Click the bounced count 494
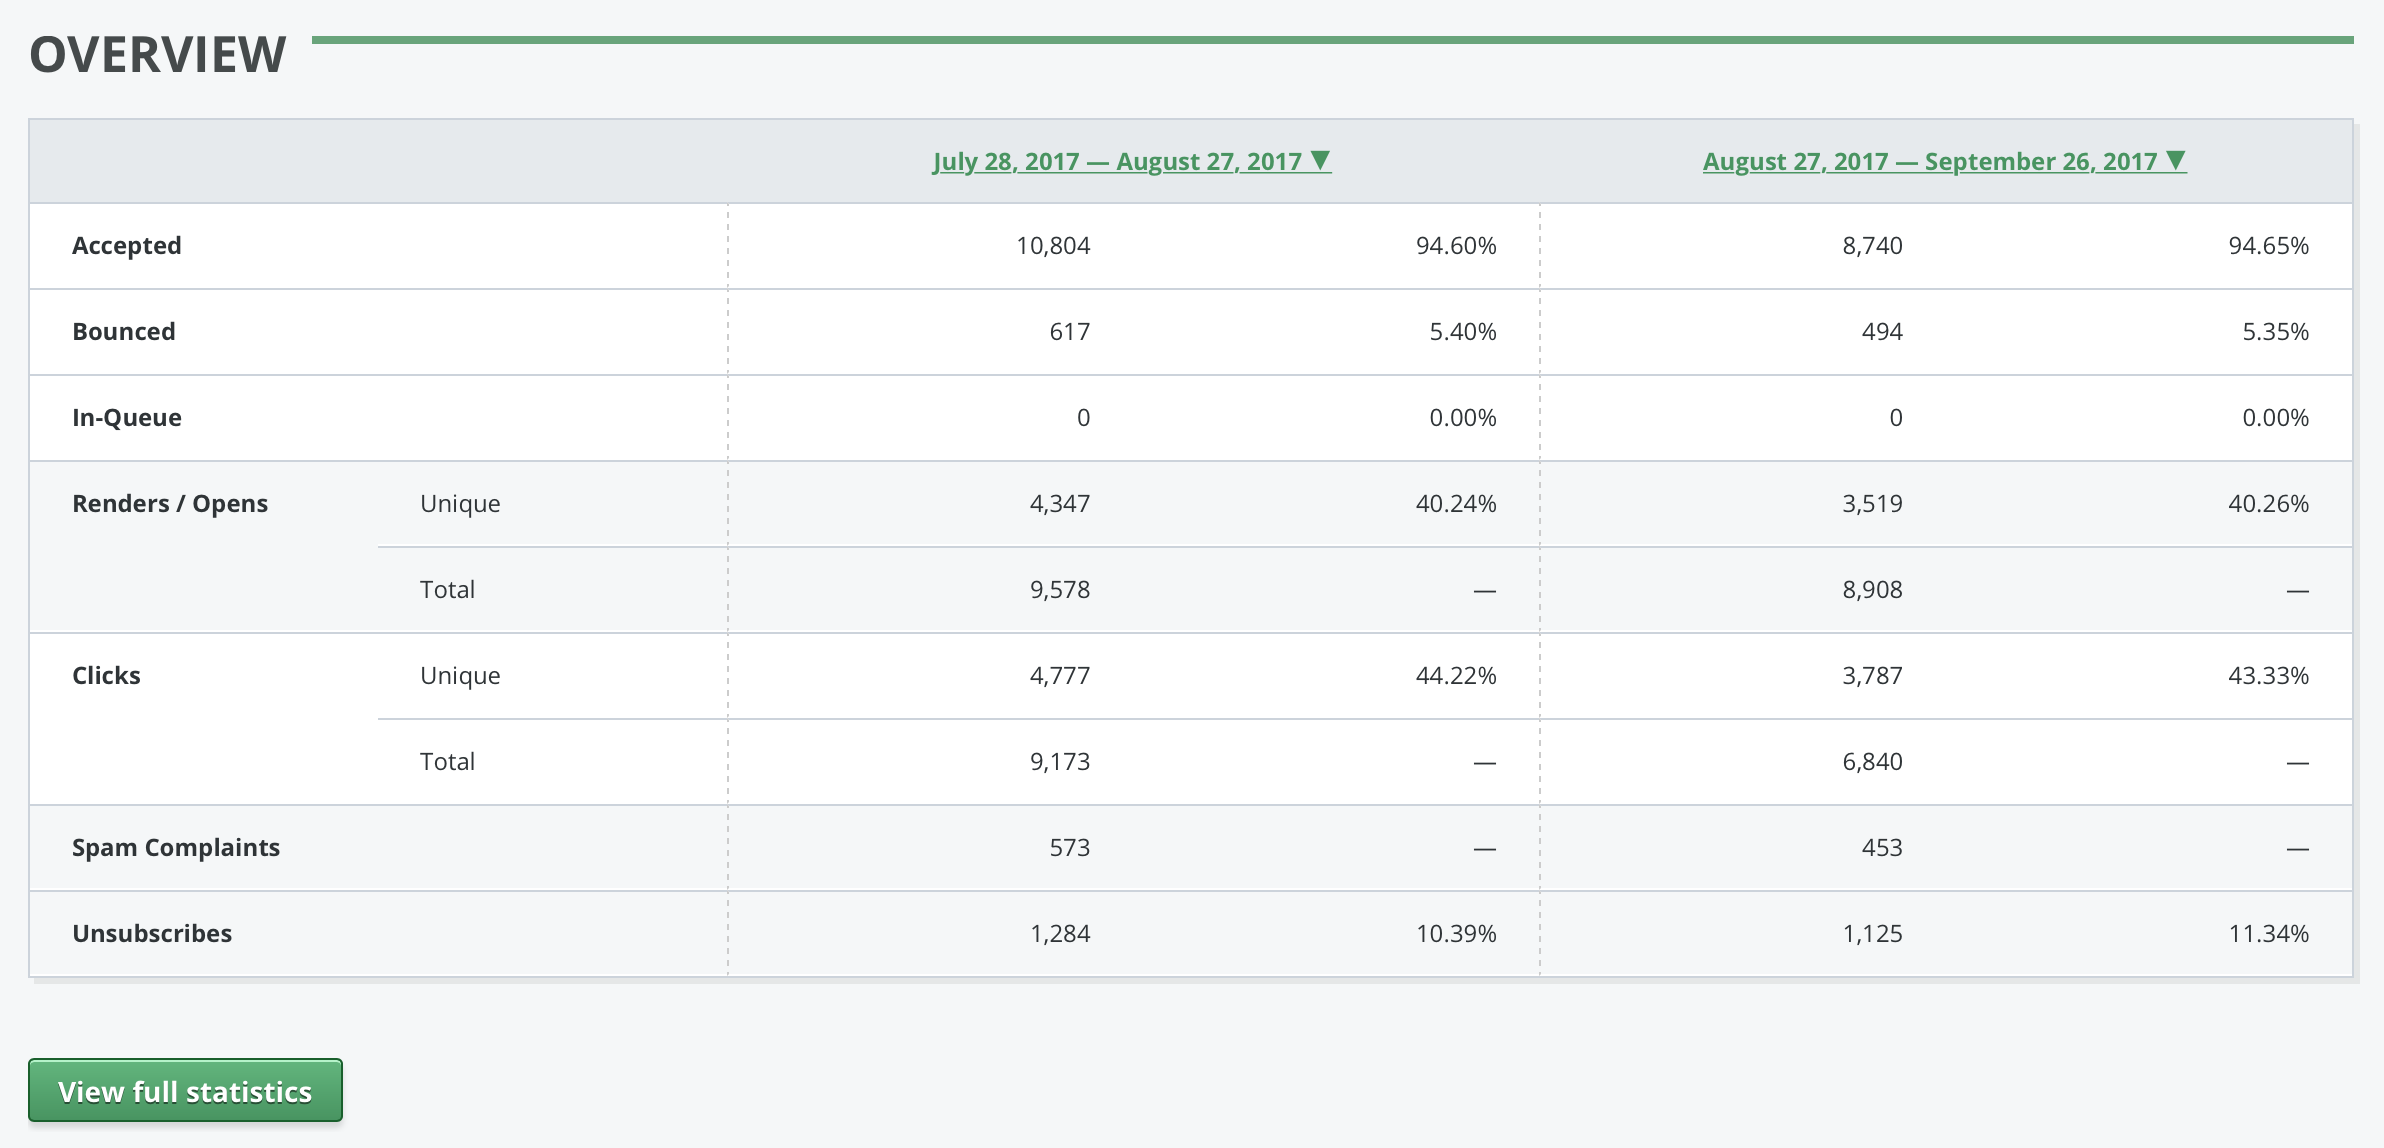Image resolution: width=2384 pixels, height=1148 pixels. pyautogui.click(x=1881, y=332)
